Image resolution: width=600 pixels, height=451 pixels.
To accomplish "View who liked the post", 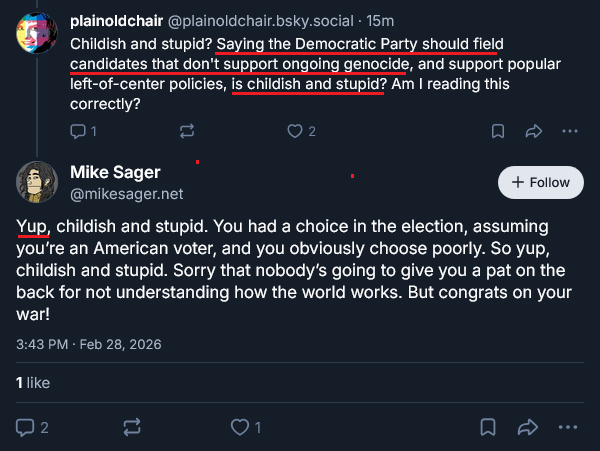I will (33, 382).
